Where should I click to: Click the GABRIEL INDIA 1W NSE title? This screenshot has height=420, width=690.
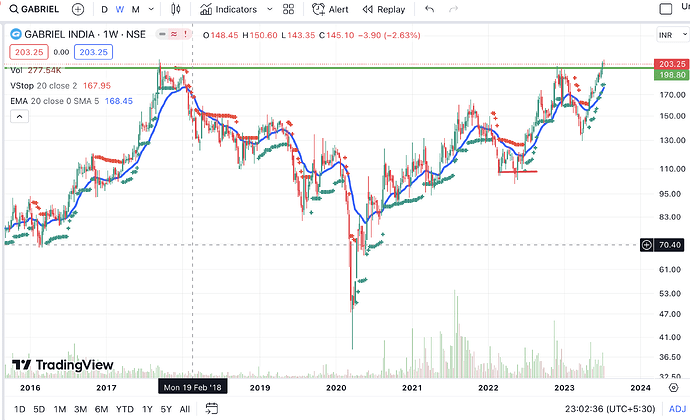[x=85, y=34]
